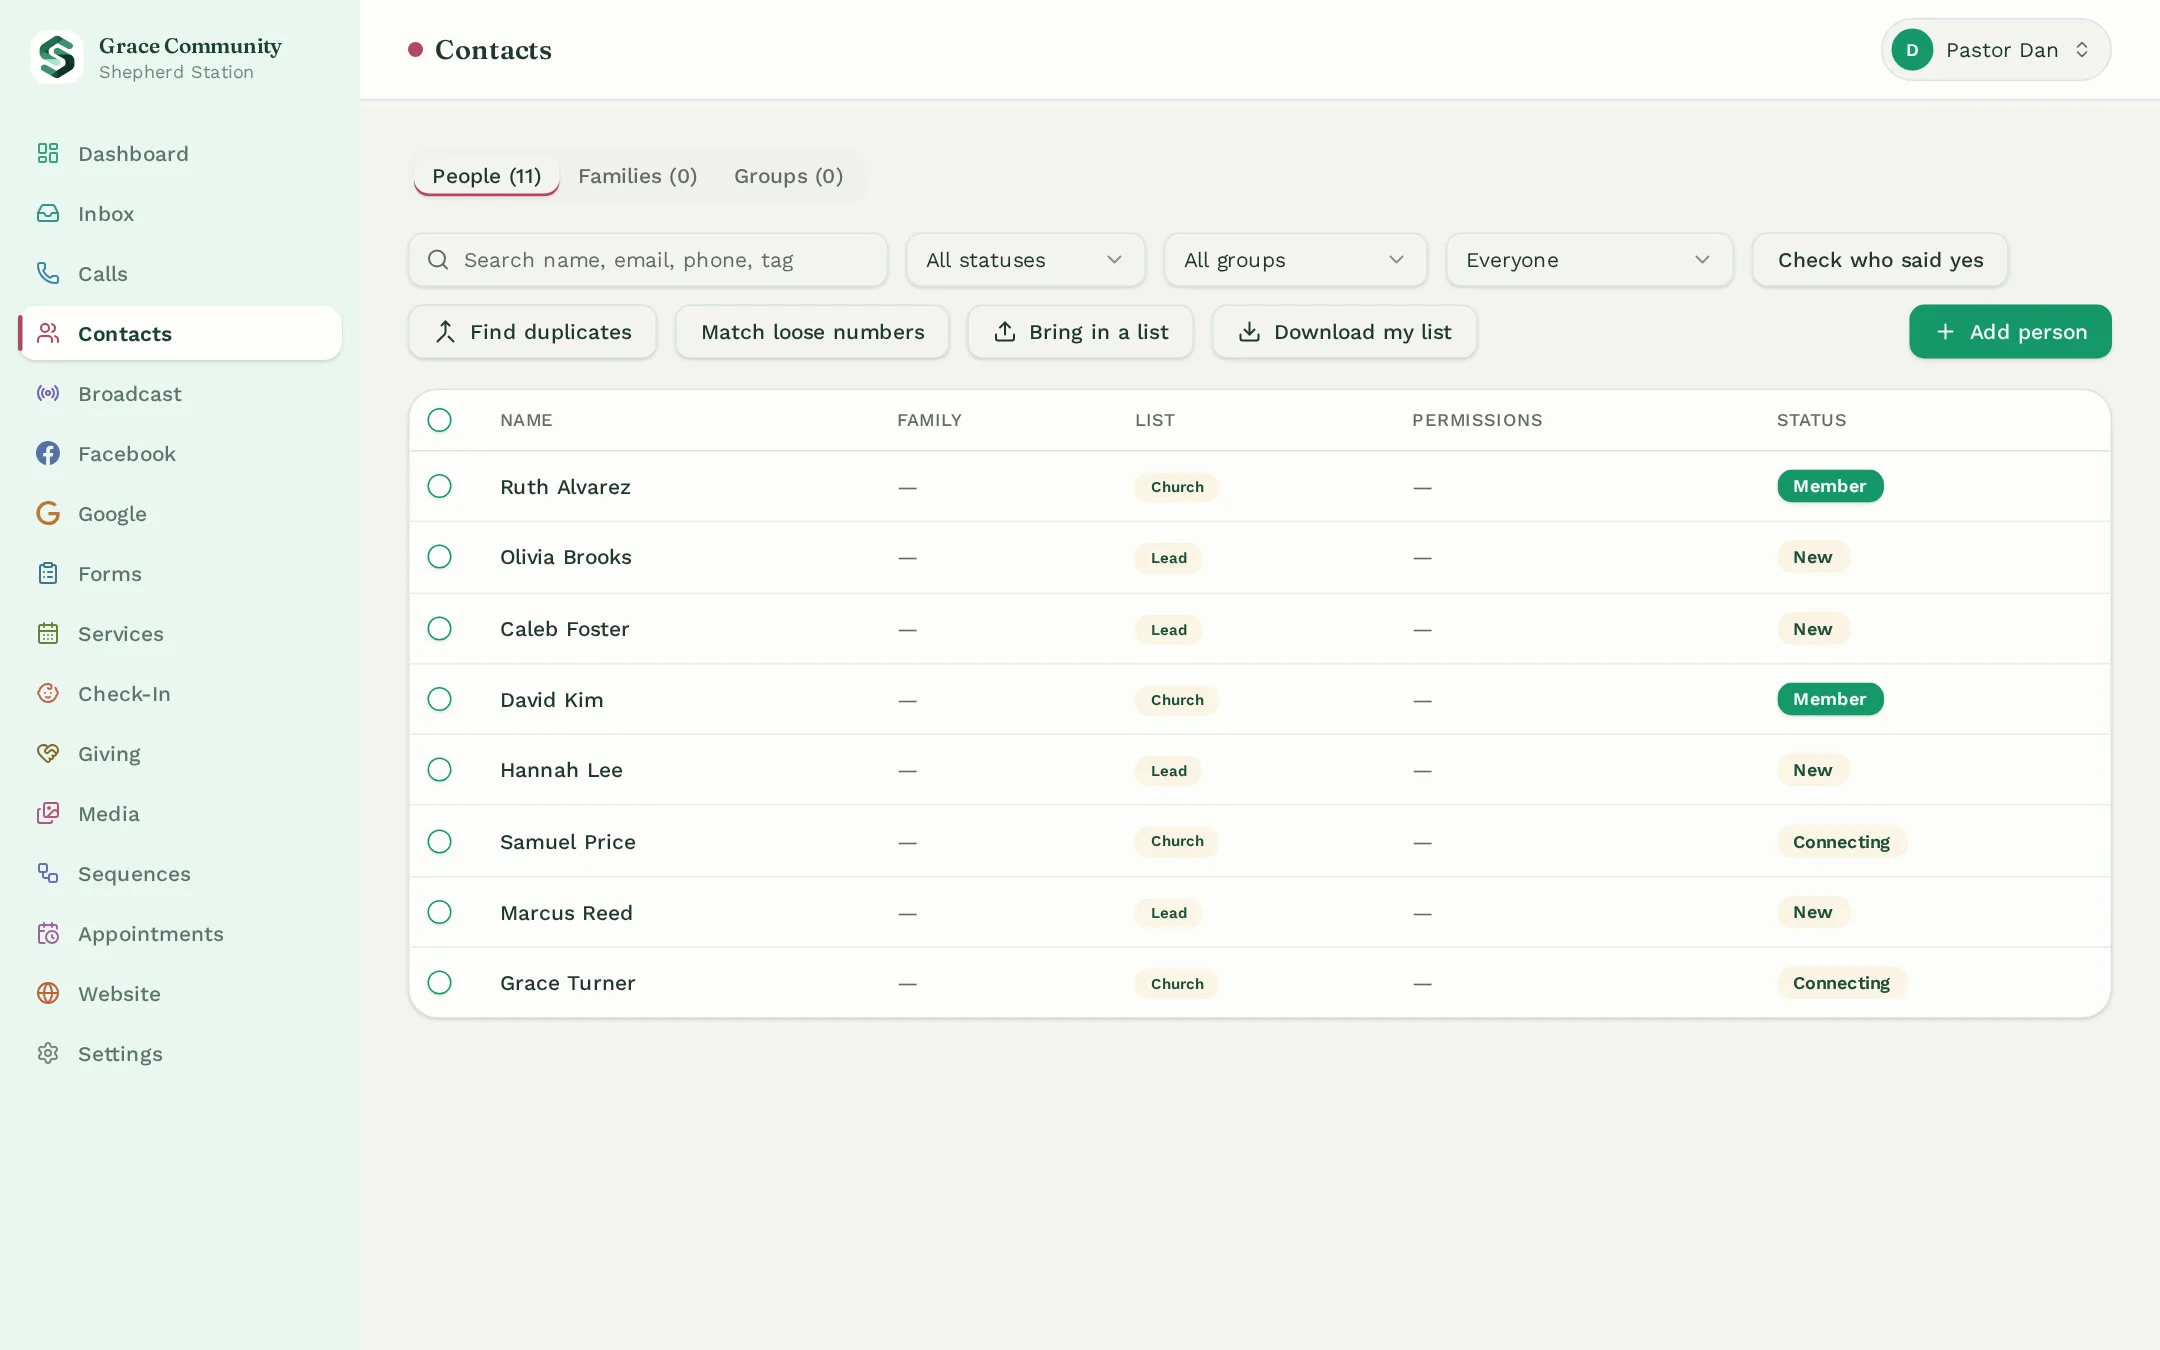Click the Giving heart icon
The height and width of the screenshot is (1350, 2160).
[48, 753]
